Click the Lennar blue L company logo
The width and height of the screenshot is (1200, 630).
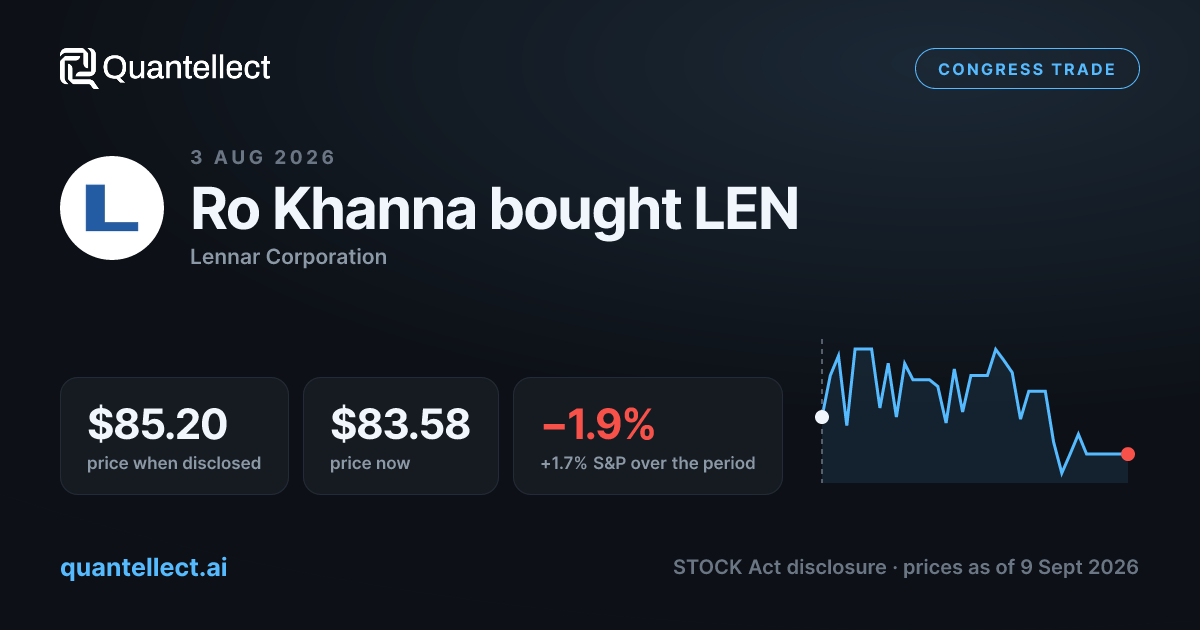(x=112, y=208)
